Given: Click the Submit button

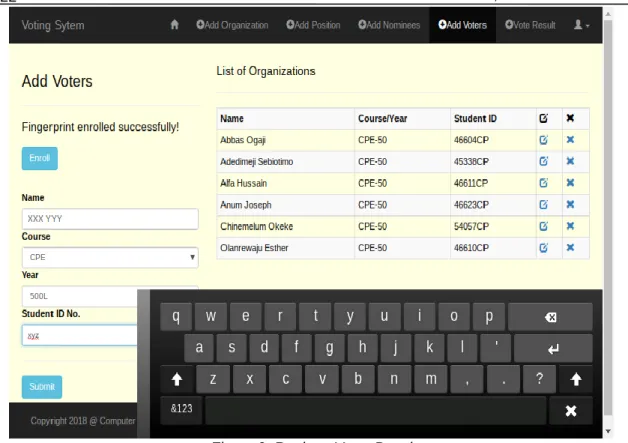Looking at the screenshot, I should pos(42,387).
